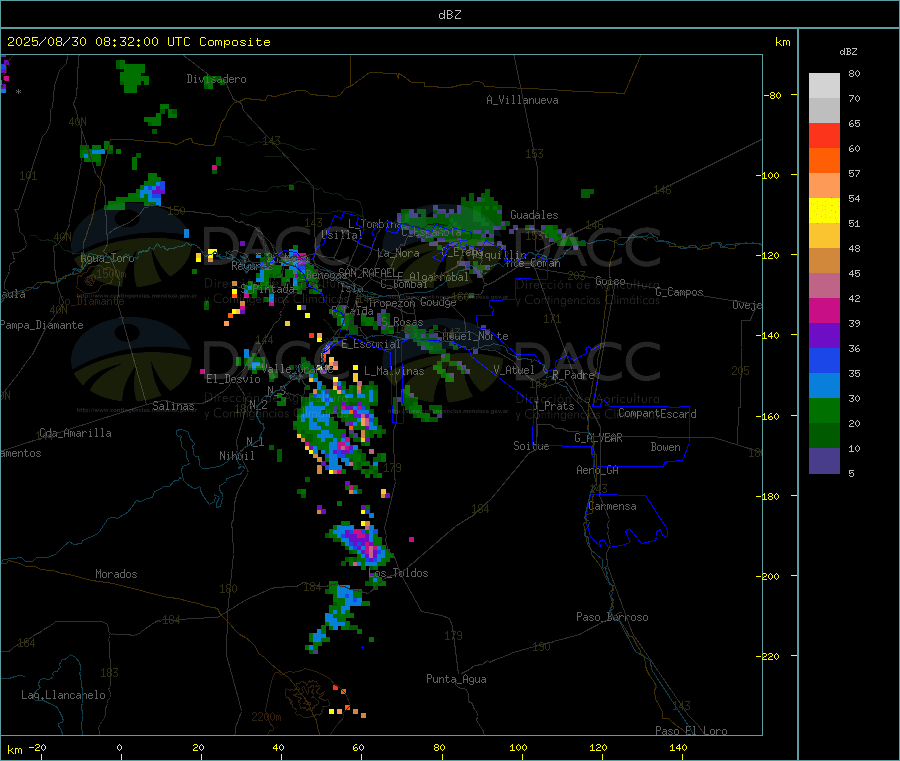Click the E_Escorial location label
Screen dimensions: 900x761
370,344
